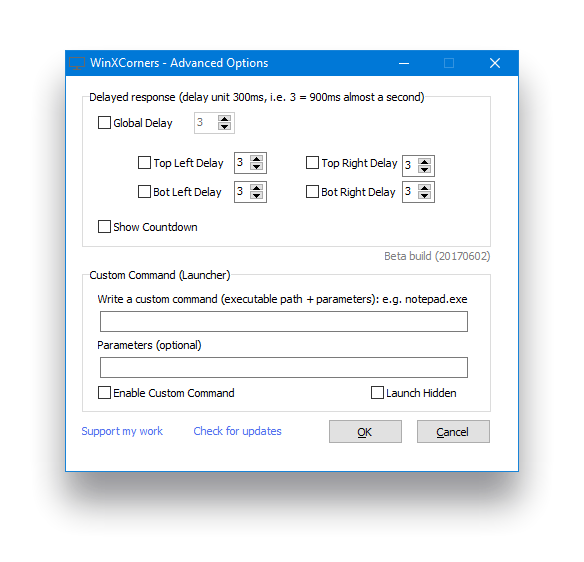584x562 pixels.
Task: Confirm settings with the OK button
Action: click(x=365, y=432)
